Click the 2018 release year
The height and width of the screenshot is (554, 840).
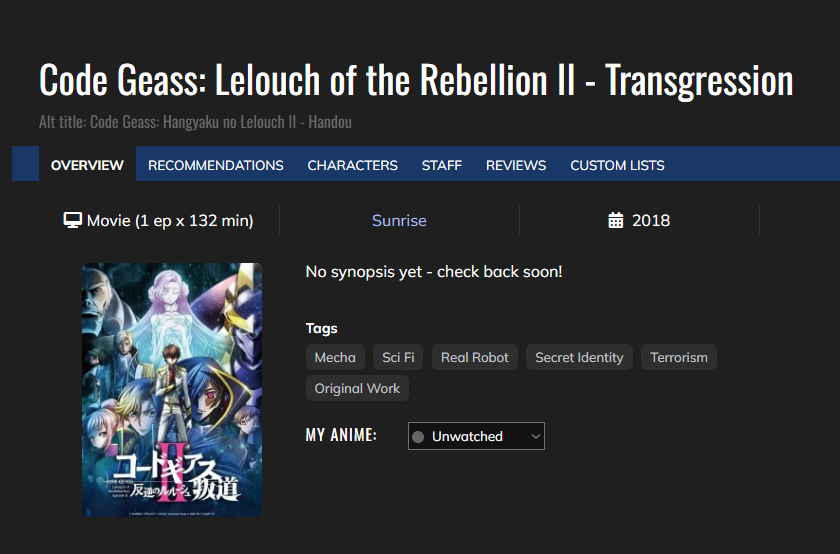(651, 220)
